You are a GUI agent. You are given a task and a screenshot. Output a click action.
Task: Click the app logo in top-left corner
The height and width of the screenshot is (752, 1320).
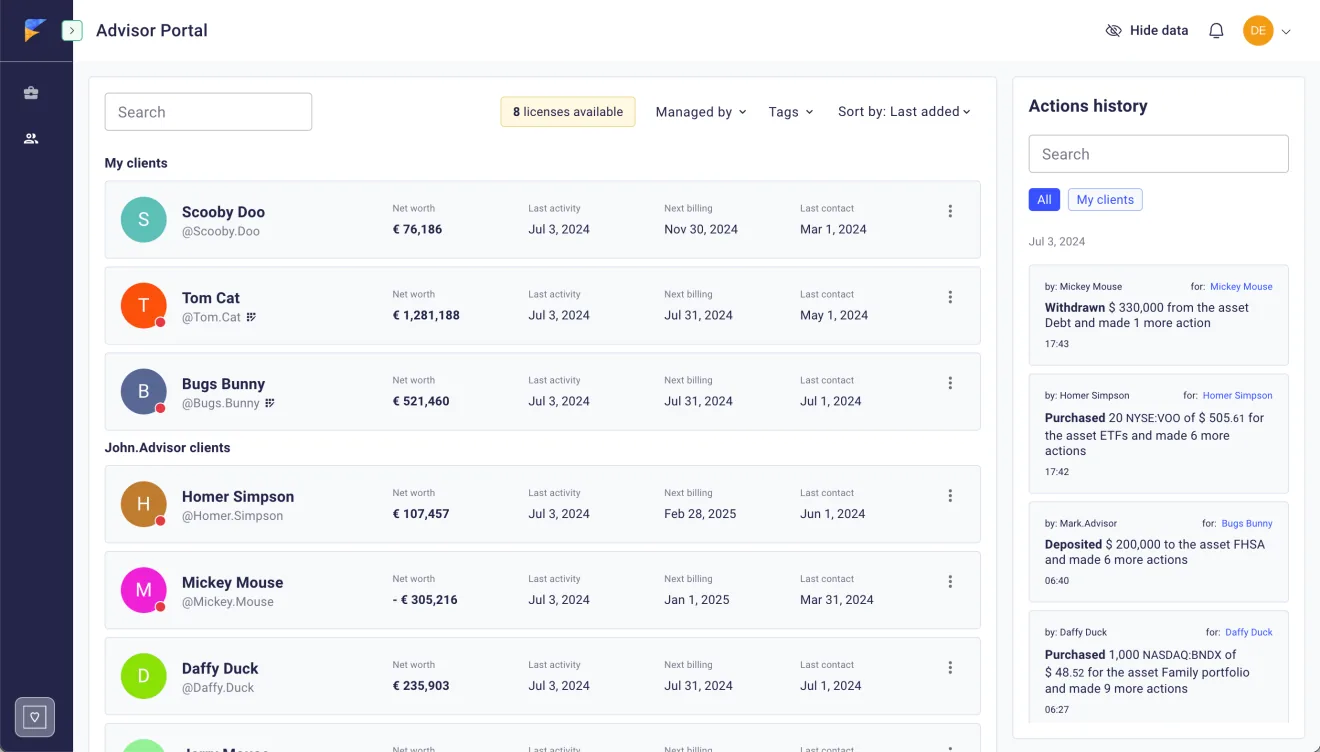click(35, 30)
